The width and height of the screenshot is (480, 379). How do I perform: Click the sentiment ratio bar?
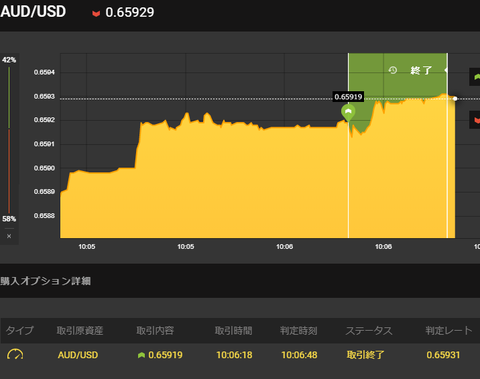click(x=9, y=140)
